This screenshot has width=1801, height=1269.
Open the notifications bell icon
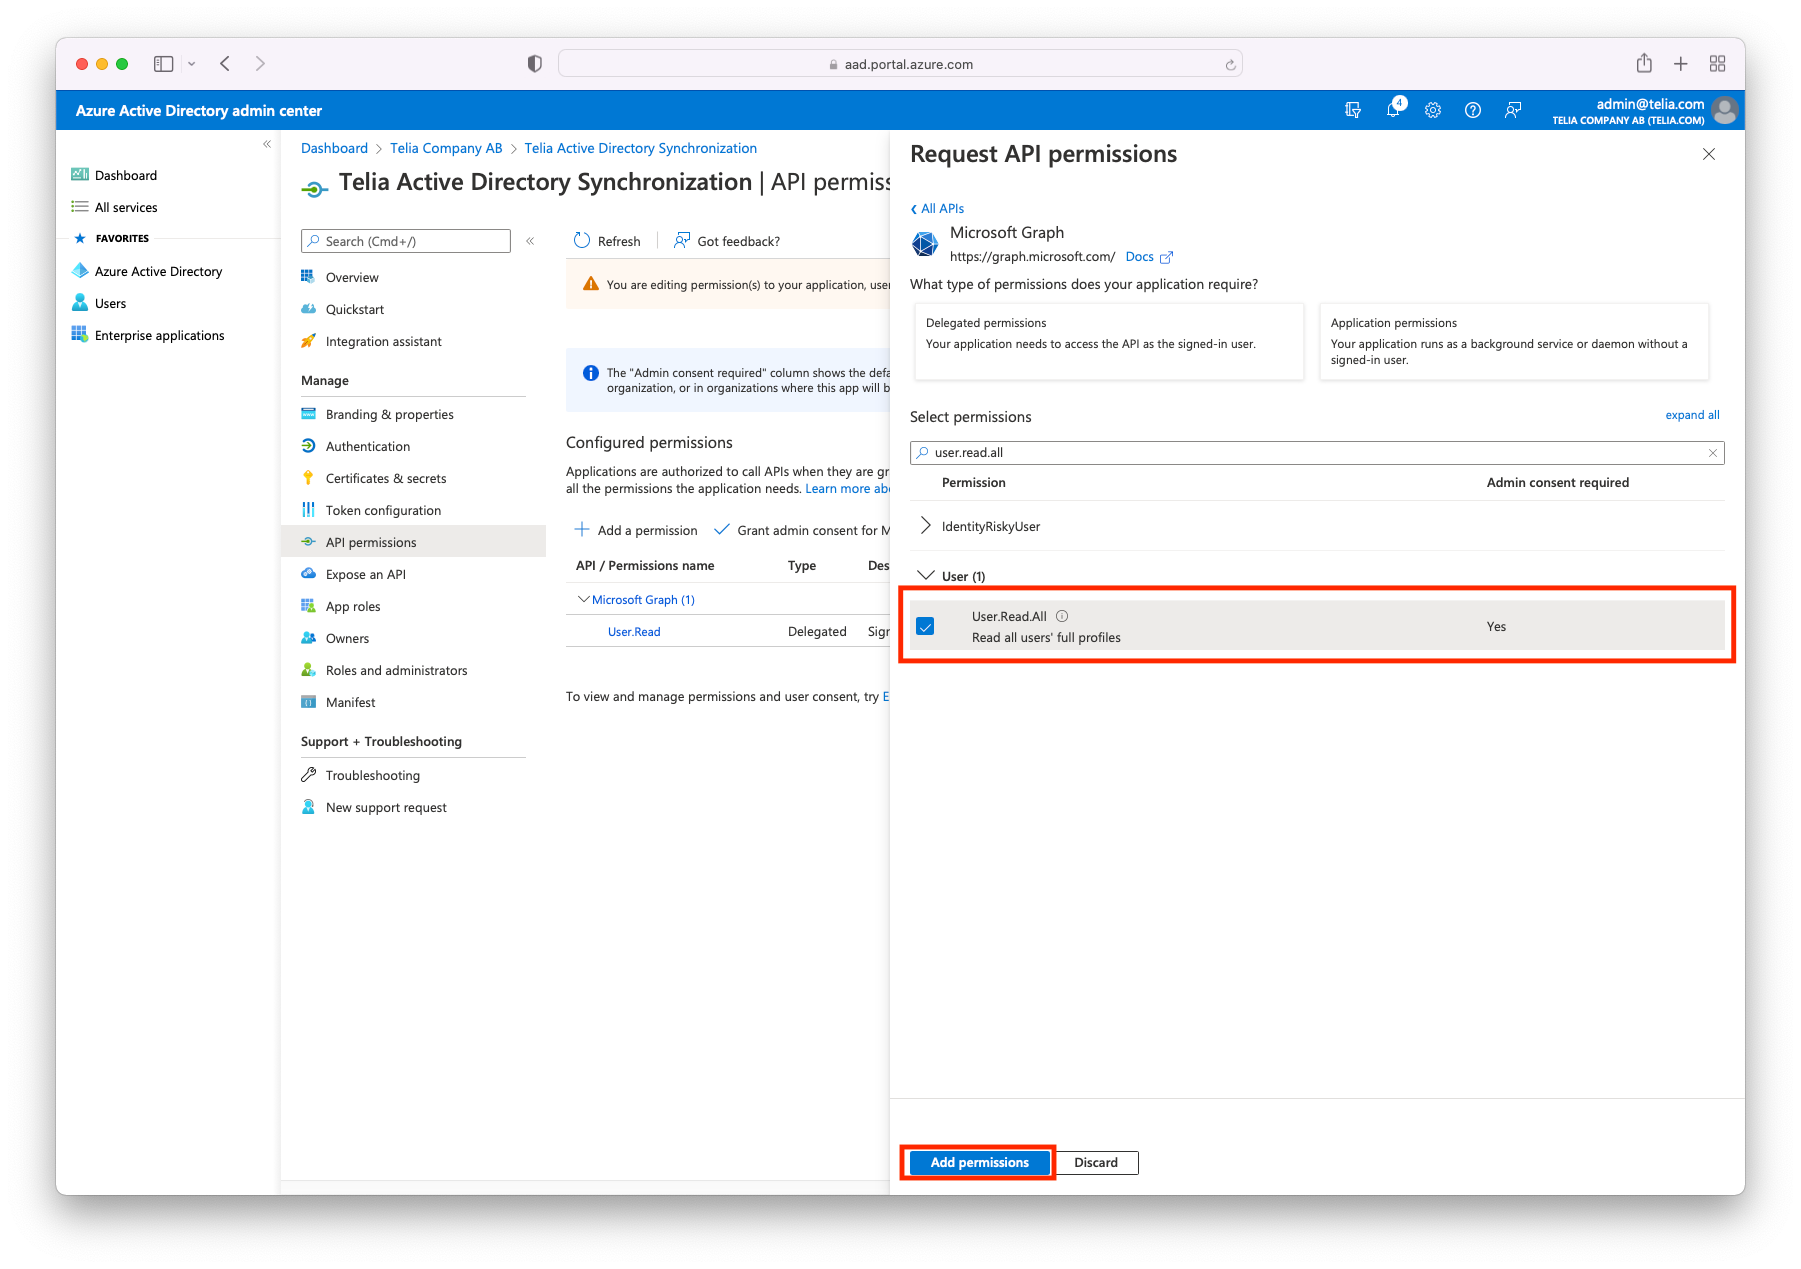point(1394,109)
